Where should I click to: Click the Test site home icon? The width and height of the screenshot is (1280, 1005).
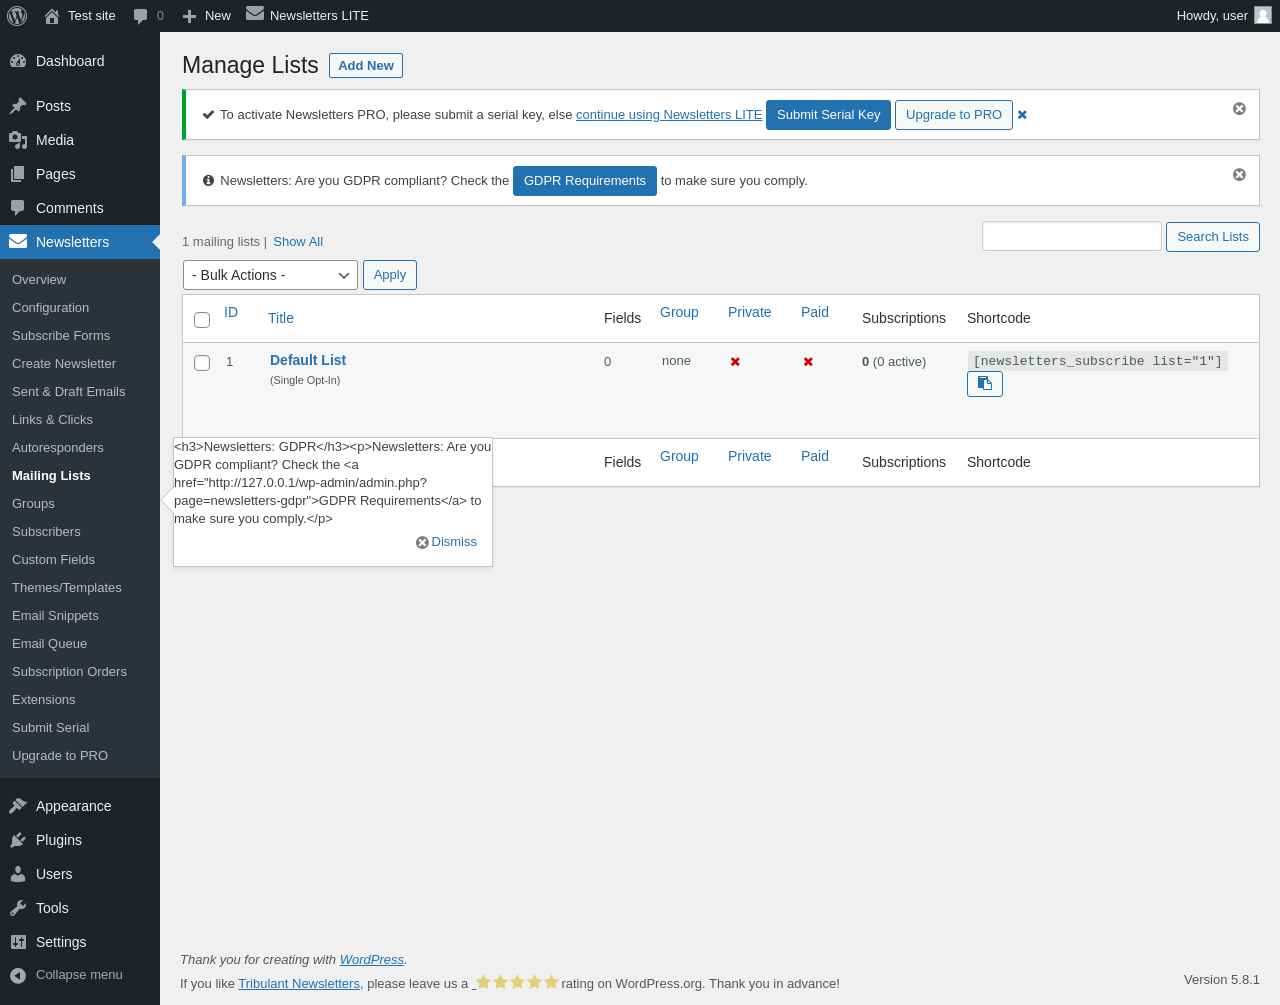[52, 16]
